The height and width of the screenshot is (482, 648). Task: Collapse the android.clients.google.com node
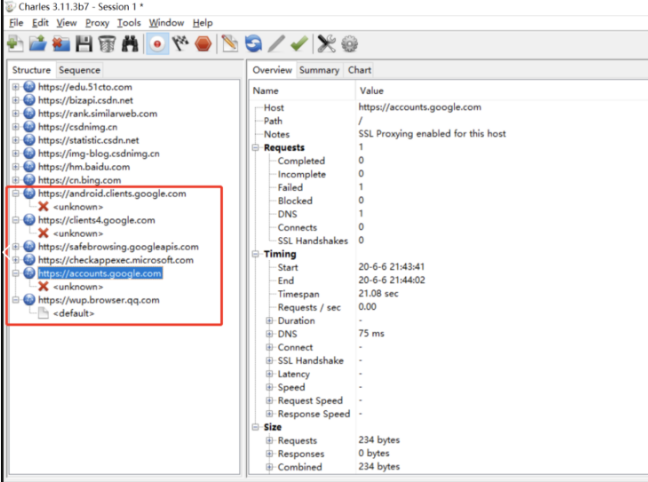[16, 193]
